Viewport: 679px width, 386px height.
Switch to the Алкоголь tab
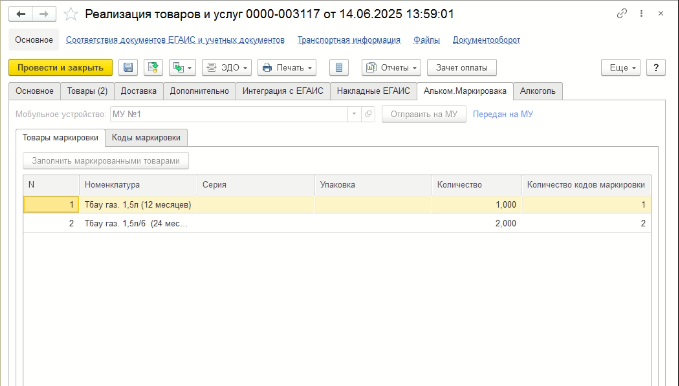pos(537,91)
